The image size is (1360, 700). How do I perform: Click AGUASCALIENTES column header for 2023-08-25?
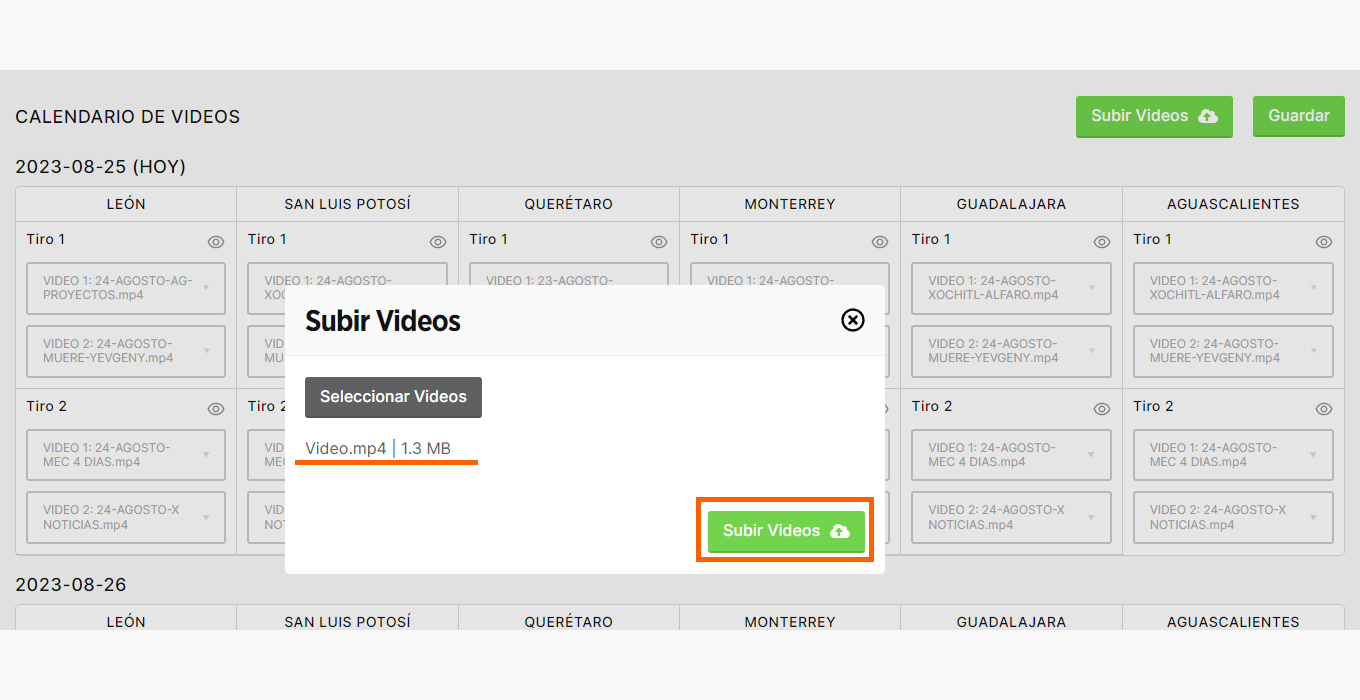coord(1233,204)
